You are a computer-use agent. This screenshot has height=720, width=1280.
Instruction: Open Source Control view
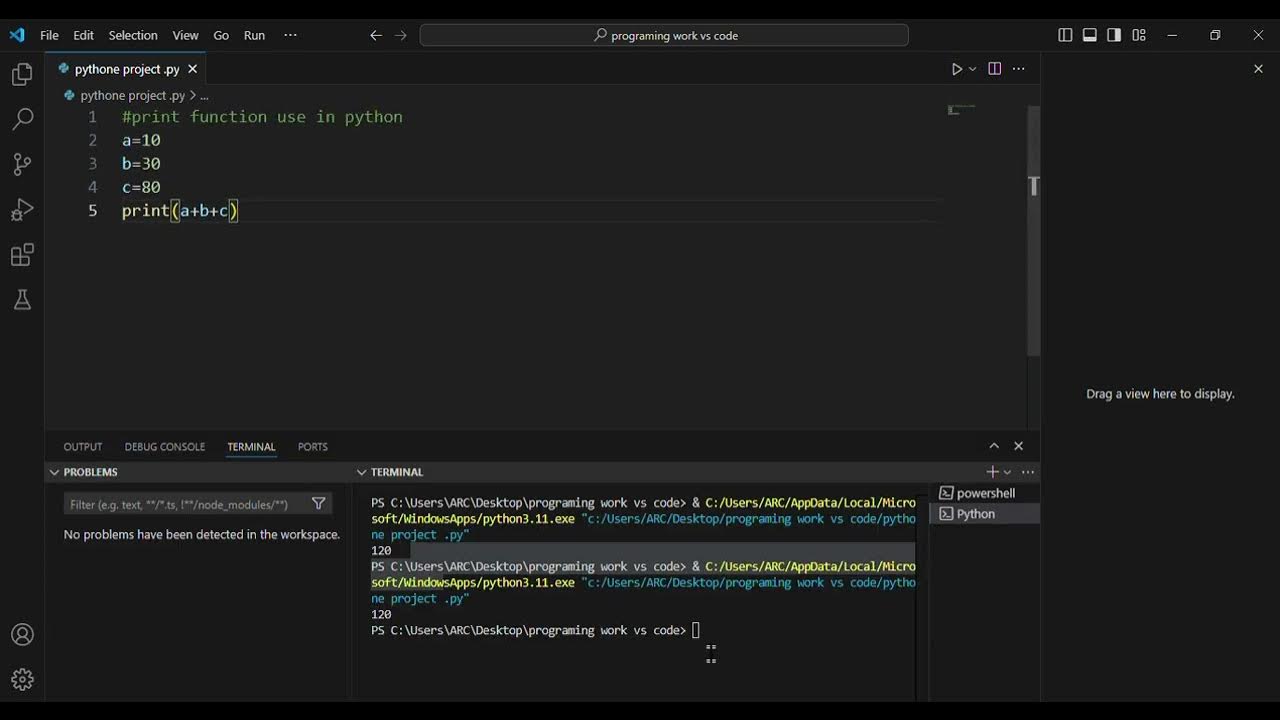(x=22, y=164)
